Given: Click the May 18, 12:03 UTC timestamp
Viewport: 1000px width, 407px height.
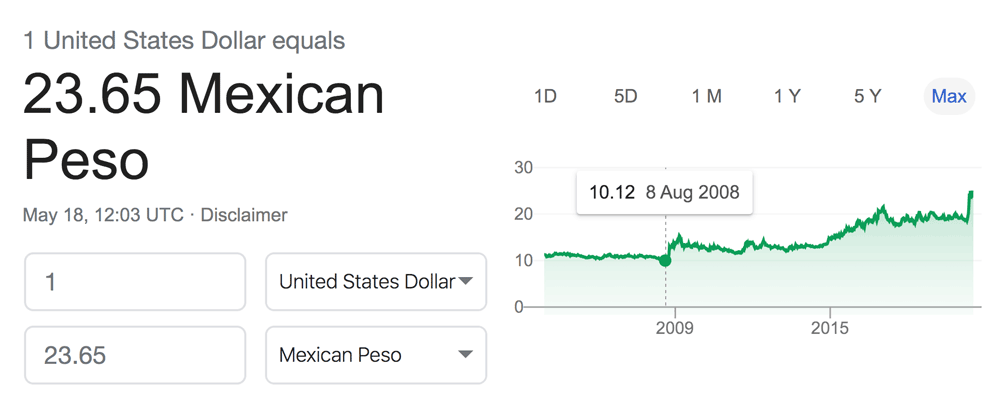Looking at the screenshot, I should point(103,215).
